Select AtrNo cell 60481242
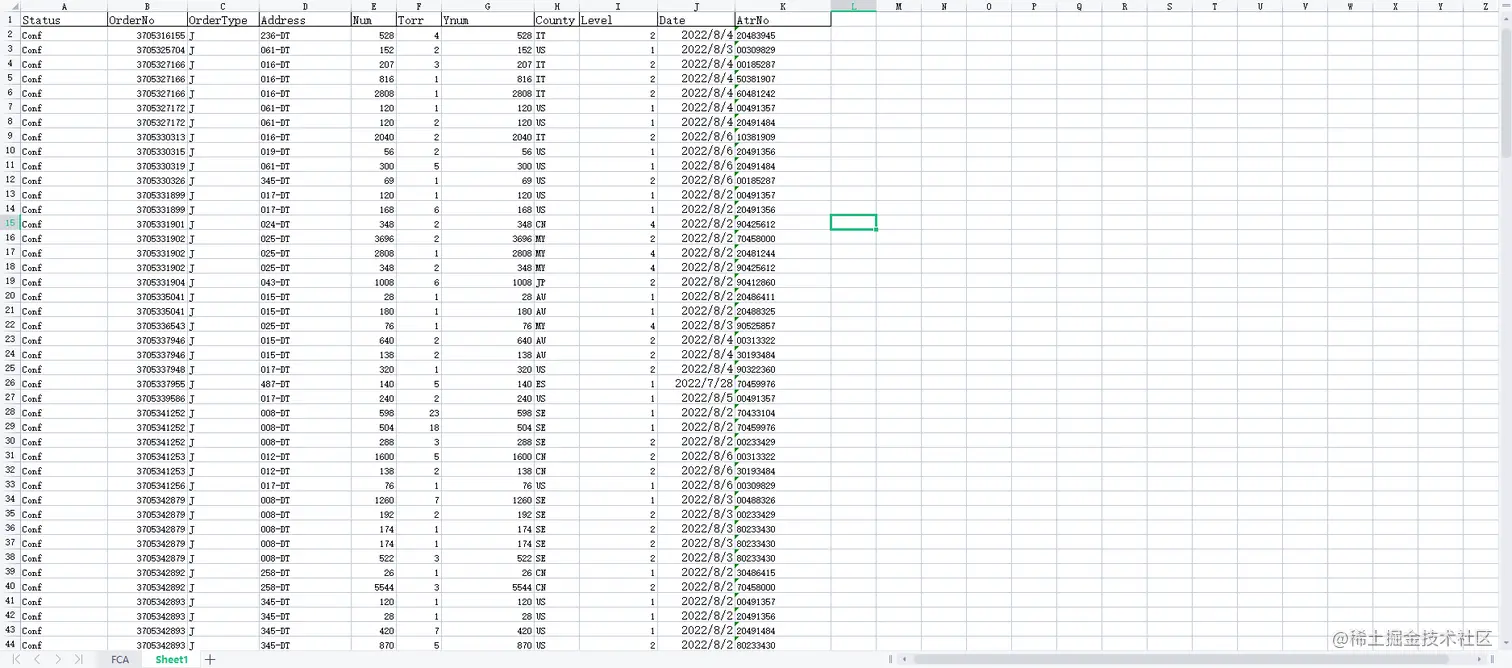Screen dimensions: 1512x668 tap(782, 93)
